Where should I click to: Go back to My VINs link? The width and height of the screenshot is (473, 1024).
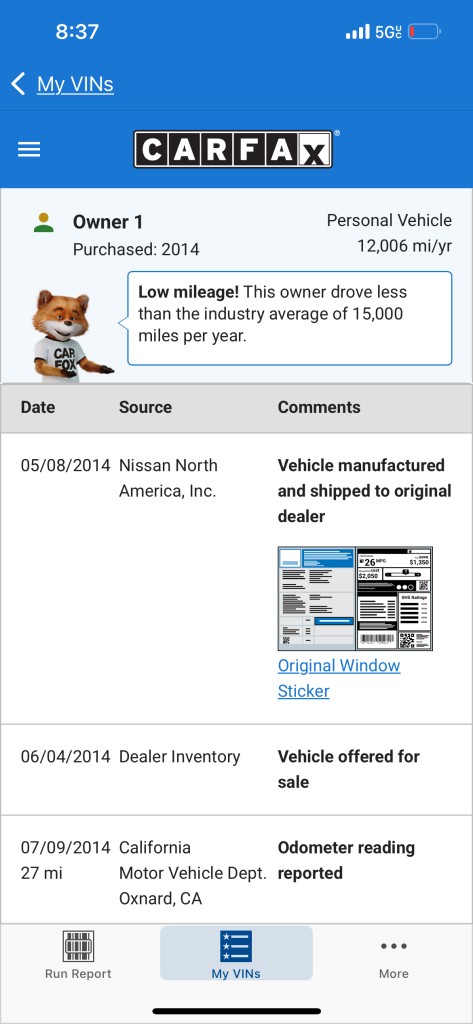click(75, 84)
